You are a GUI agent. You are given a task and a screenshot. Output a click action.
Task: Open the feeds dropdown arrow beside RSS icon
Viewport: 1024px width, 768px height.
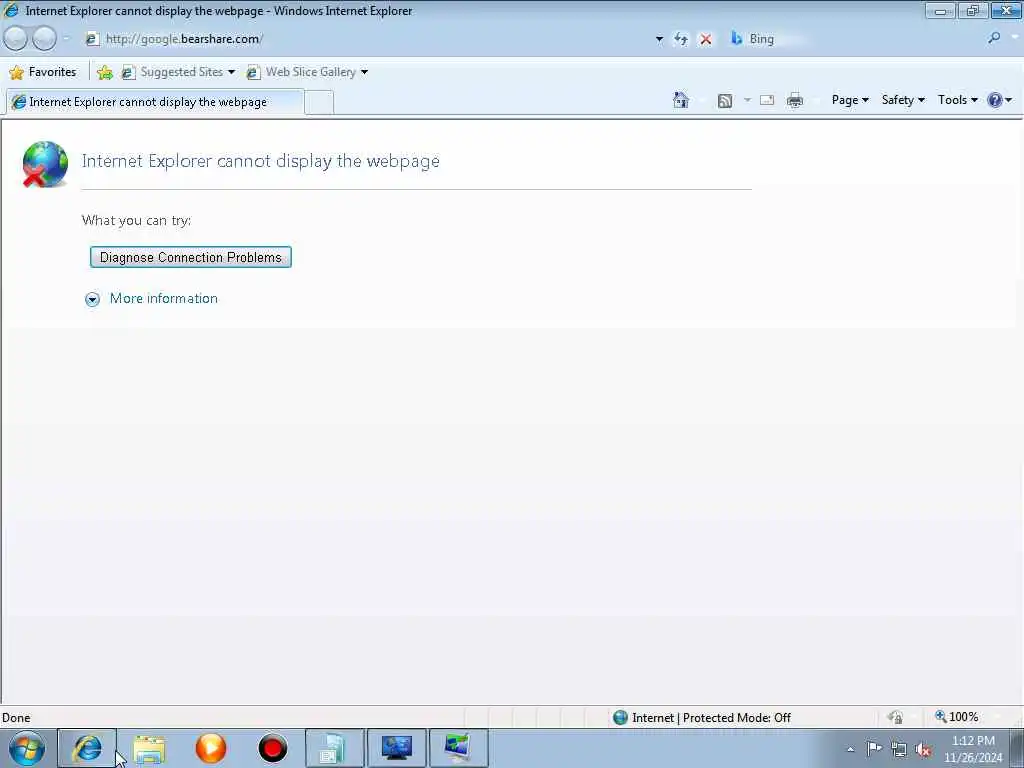(x=747, y=100)
